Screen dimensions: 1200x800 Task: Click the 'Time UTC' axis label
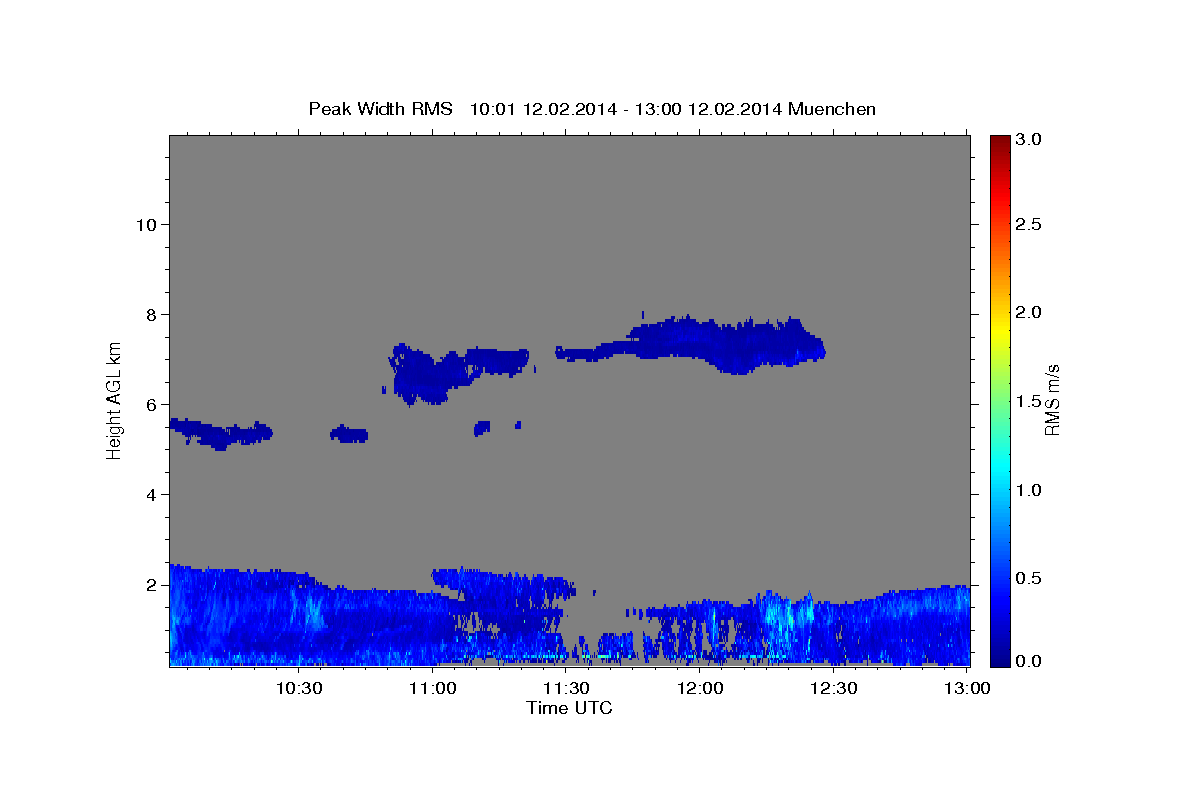[569, 708]
